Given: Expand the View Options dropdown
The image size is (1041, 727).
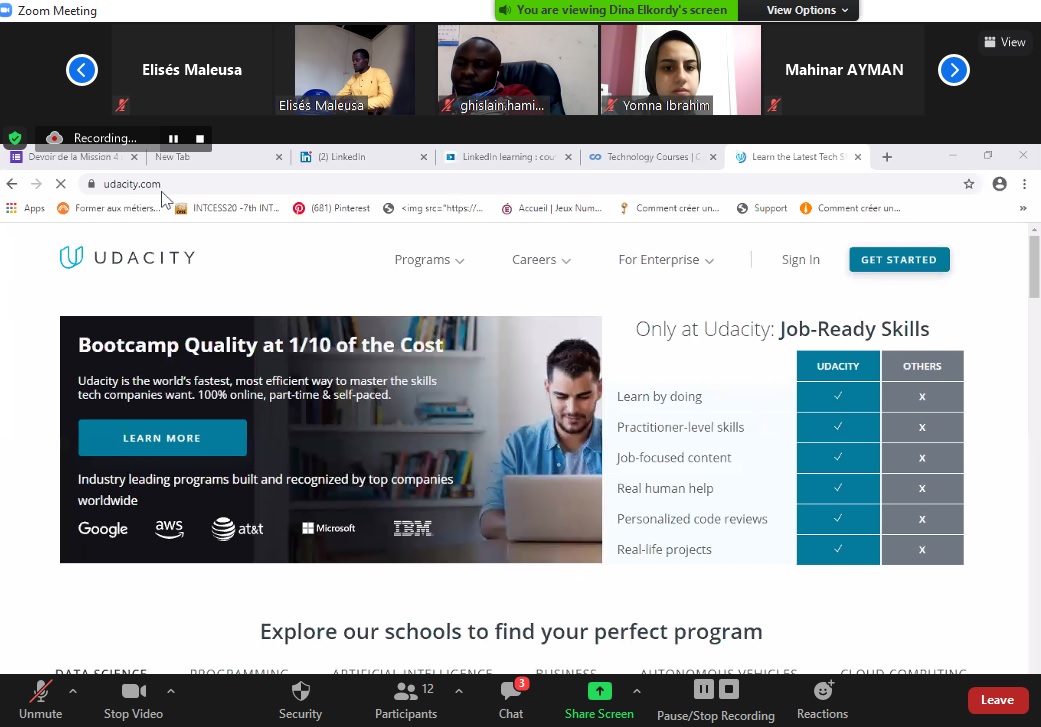Looking at the screenshot, I should (807, 10).
